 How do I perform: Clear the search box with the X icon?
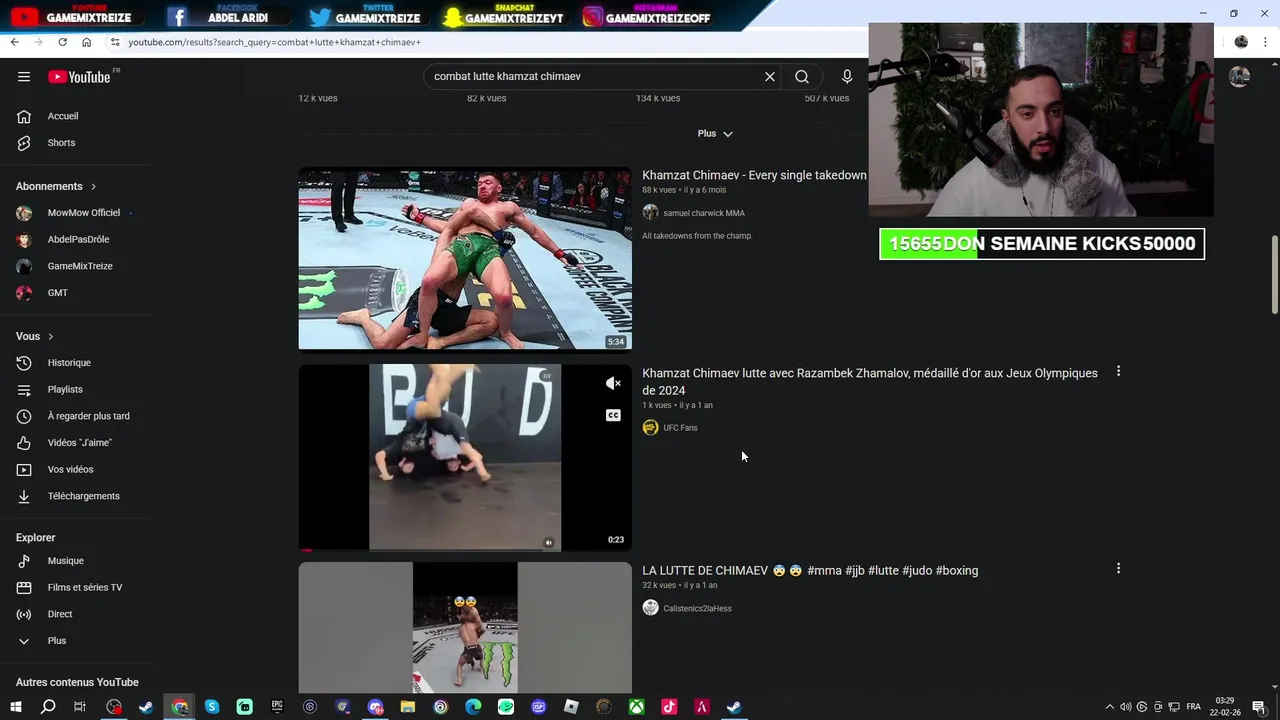click(x=770, y=76)
